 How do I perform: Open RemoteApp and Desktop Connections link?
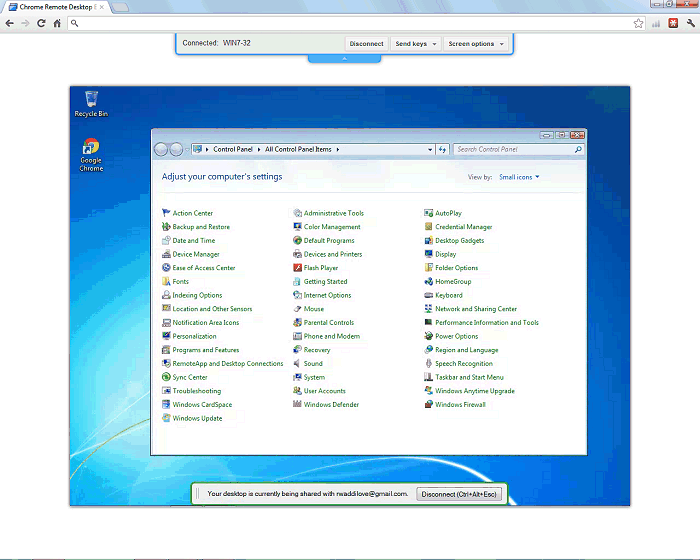(x=228, y=364)
